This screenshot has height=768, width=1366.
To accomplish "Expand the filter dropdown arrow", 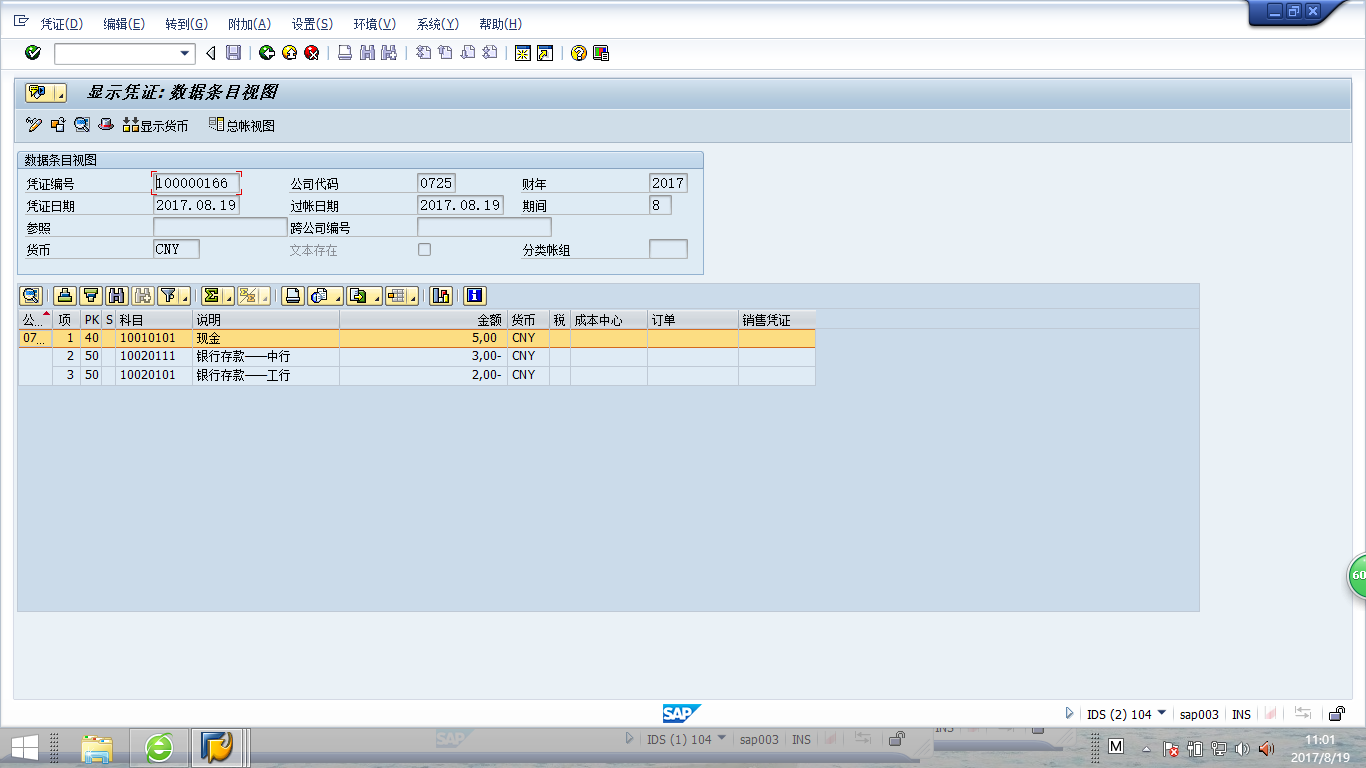I will tap(185, 295).
